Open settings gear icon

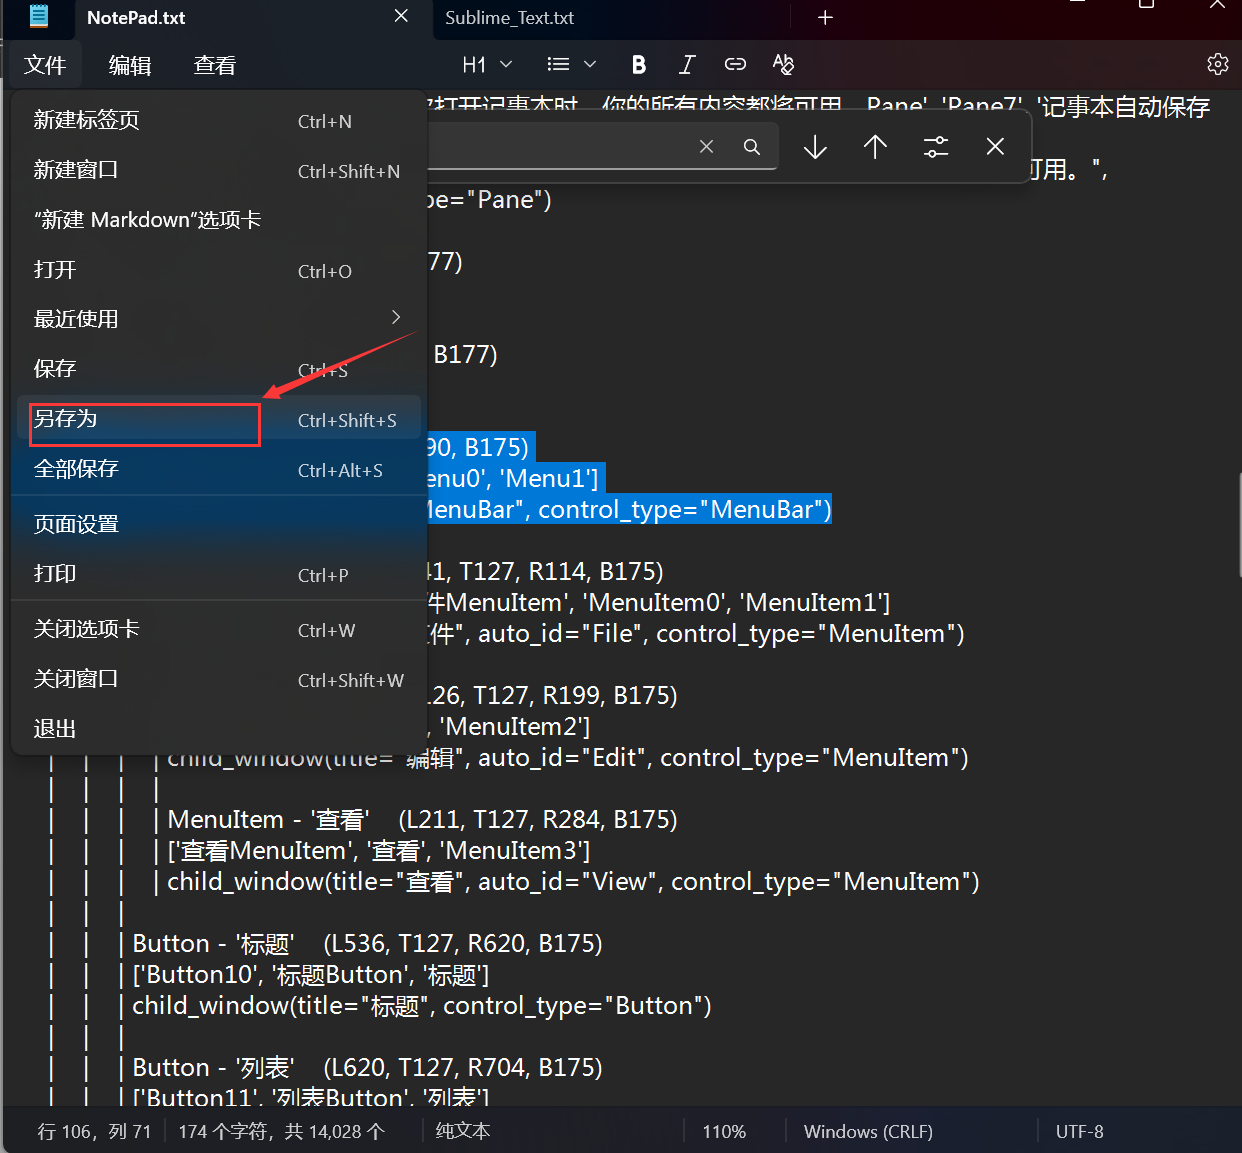[x=1217, y=64]
